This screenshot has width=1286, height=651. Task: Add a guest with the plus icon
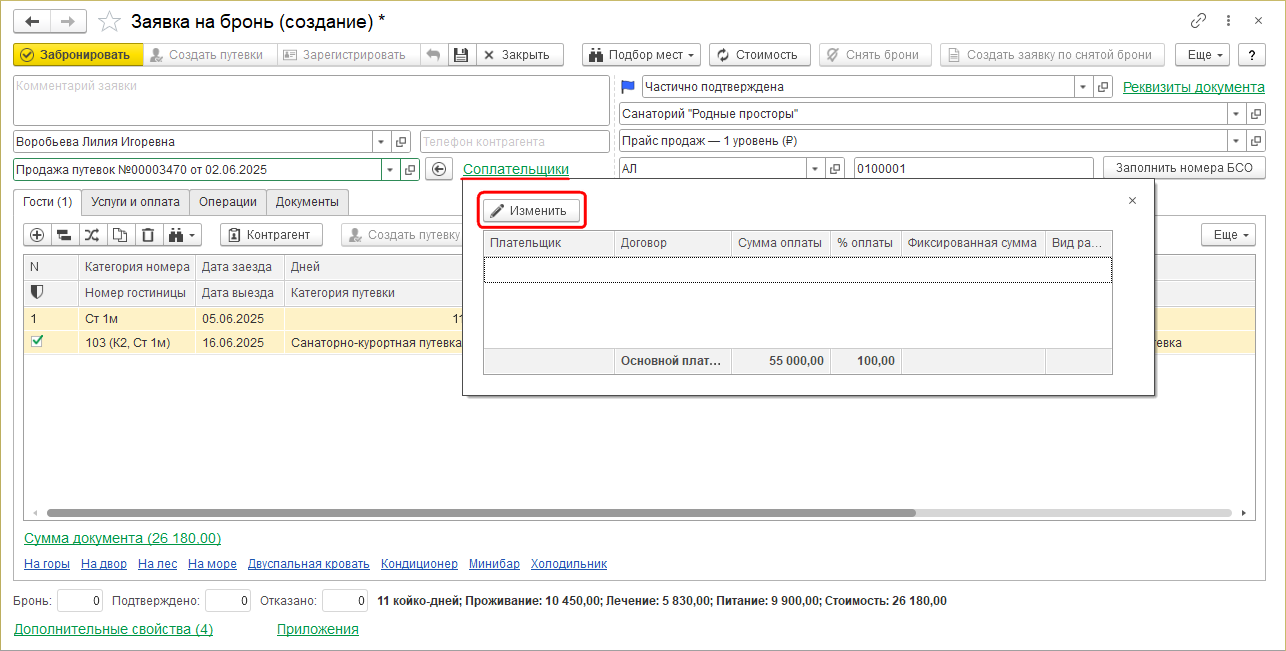point(37,235)
